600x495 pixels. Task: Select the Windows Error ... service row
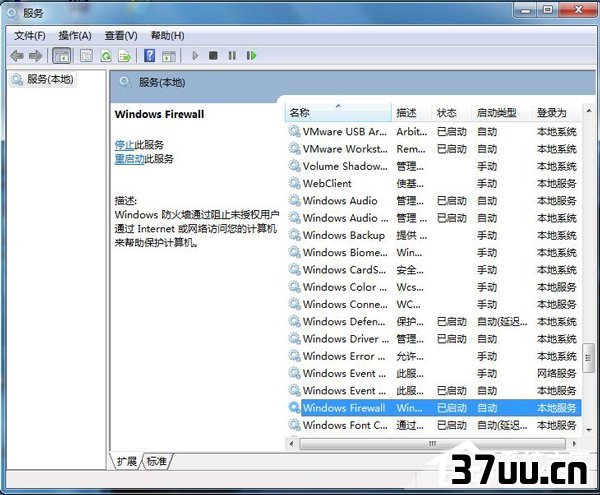click(x=433, y=356)
